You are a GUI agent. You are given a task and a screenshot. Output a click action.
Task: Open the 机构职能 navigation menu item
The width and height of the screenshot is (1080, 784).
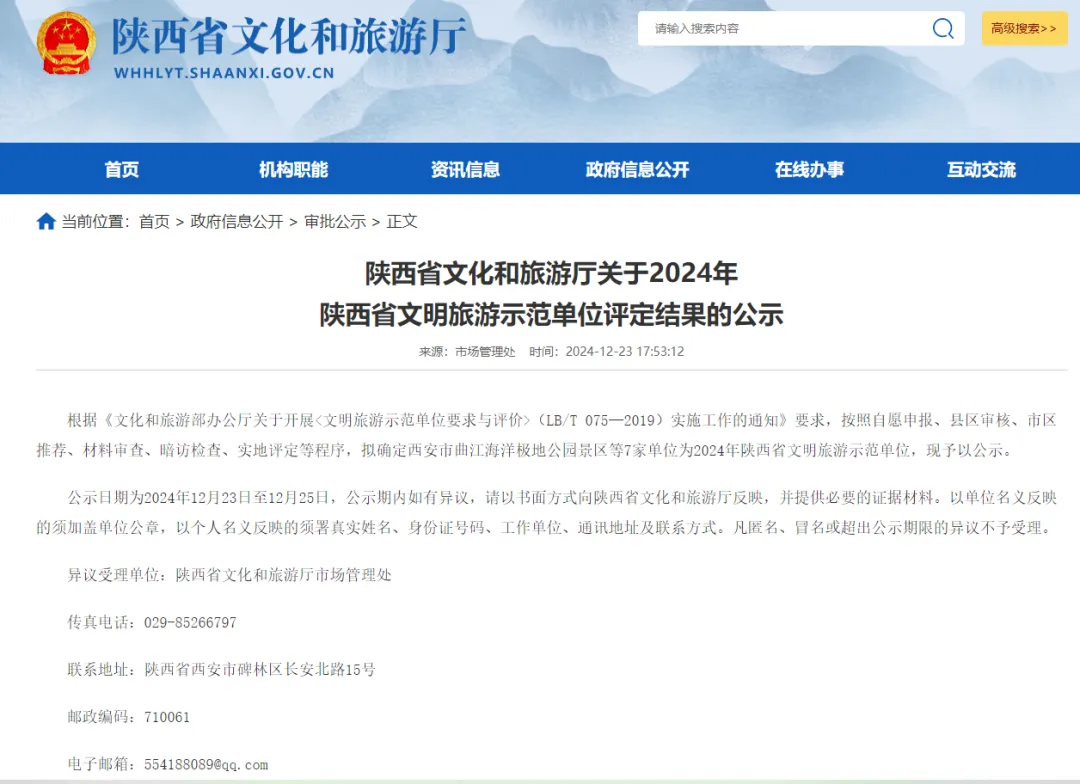point(293,169)
